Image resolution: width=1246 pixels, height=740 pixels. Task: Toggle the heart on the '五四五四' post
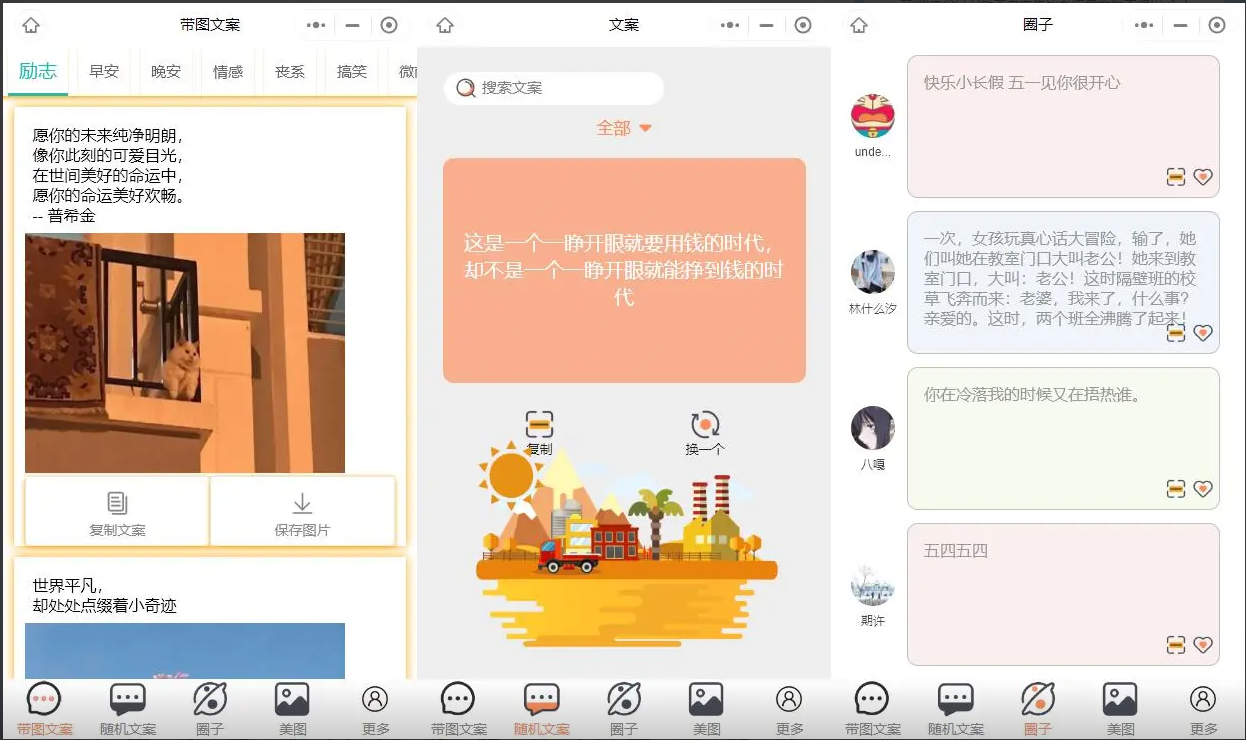[x=1203, y=645]
